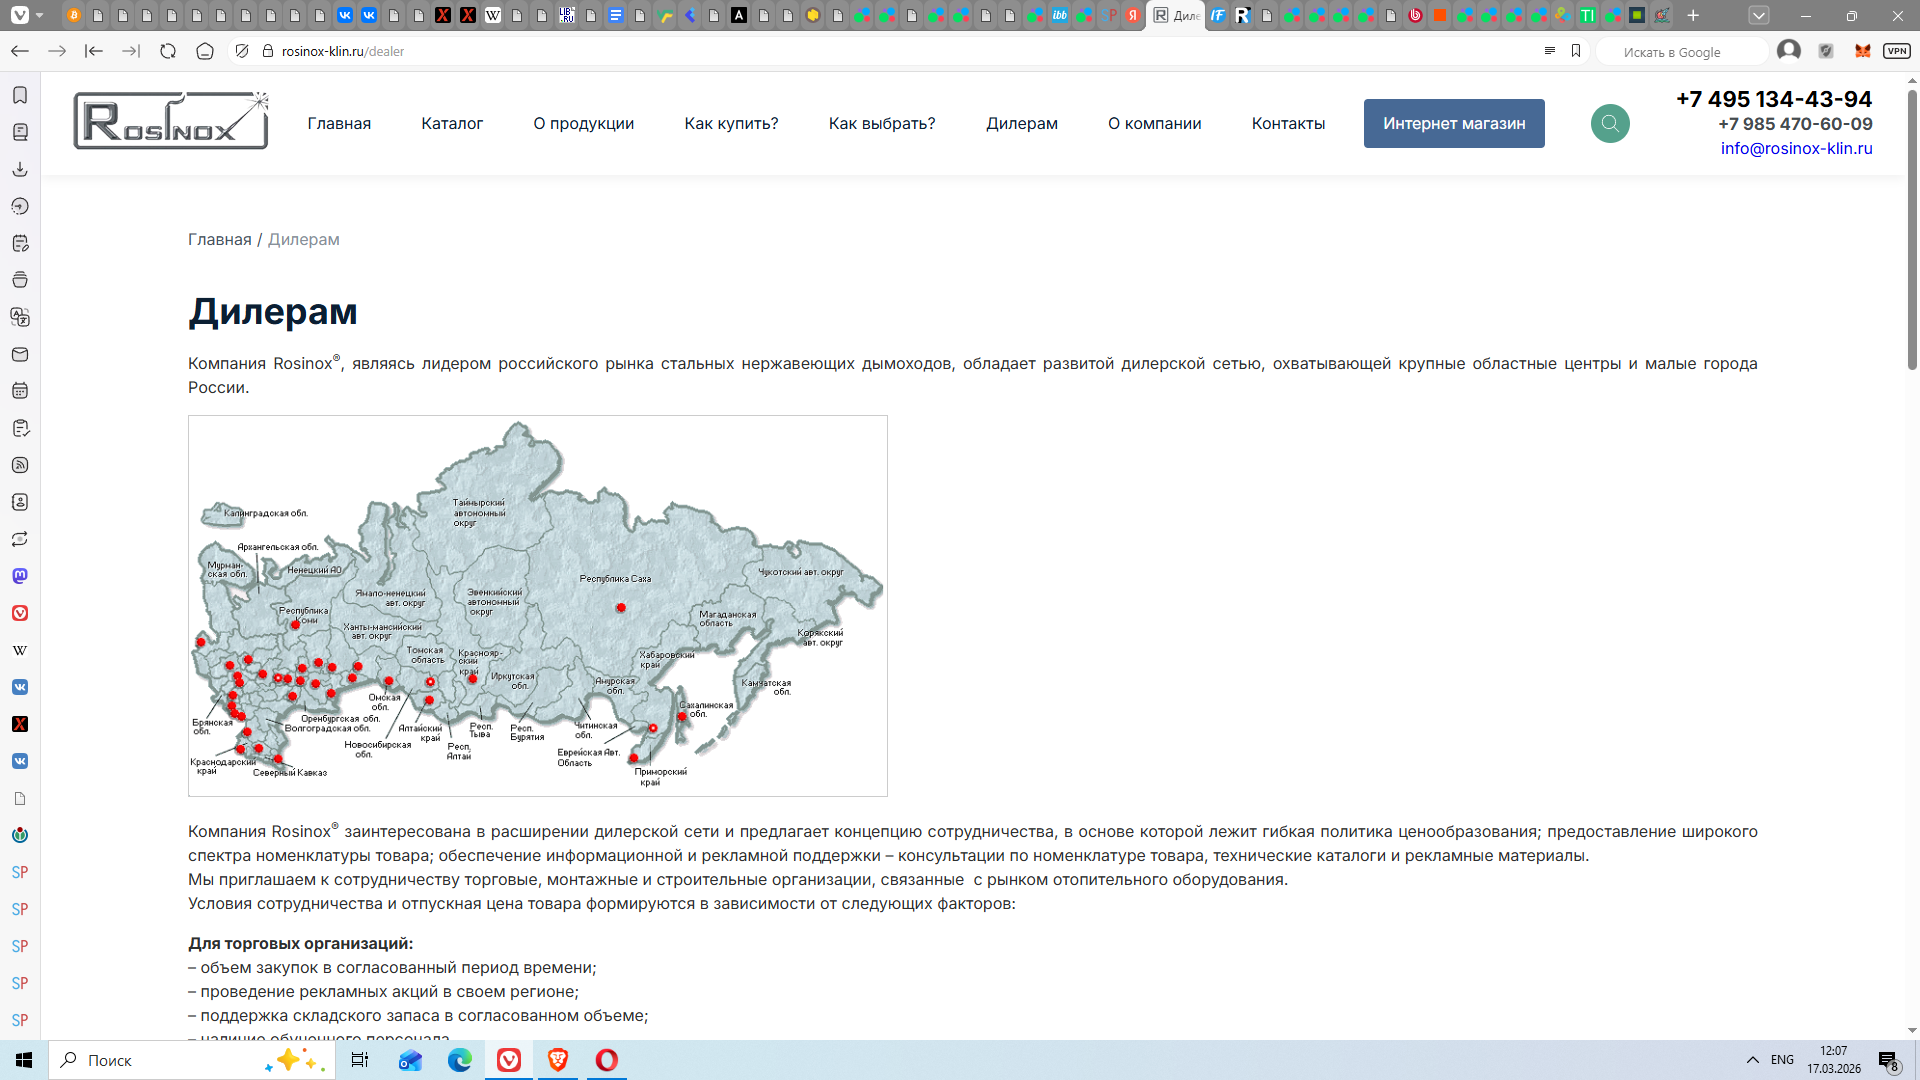Bookmark this page using address bar icon

point(1576,51)
